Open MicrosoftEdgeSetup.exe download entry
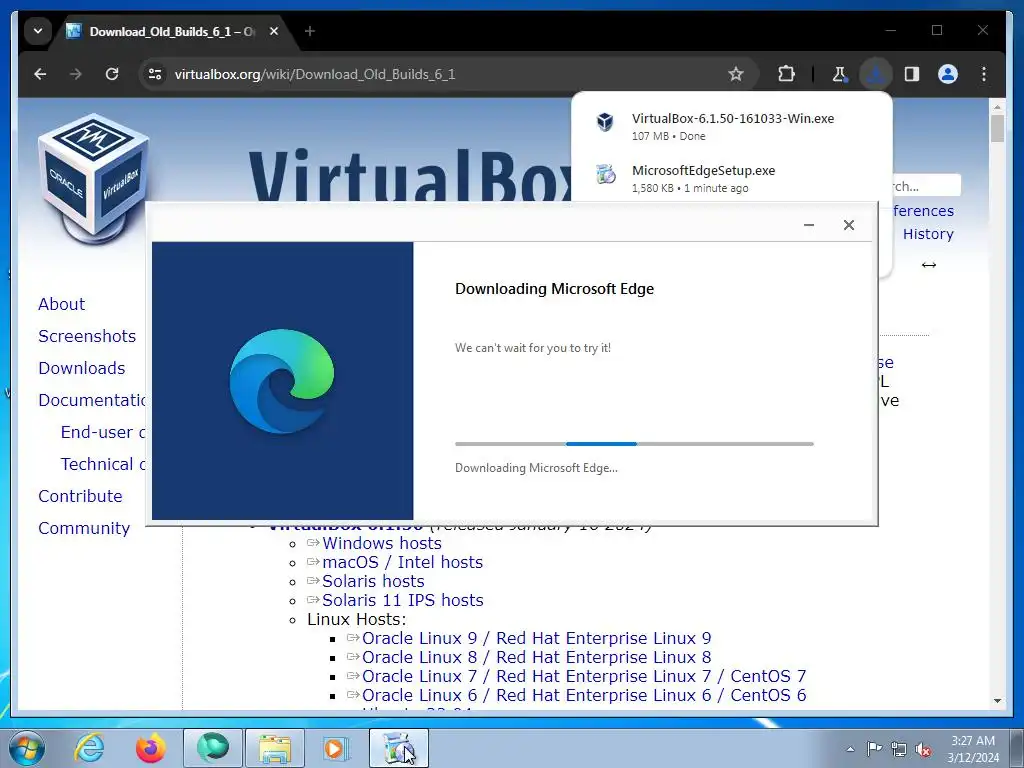The width and height of the screenshot is (1024, 768). click(x=731, y=178)
